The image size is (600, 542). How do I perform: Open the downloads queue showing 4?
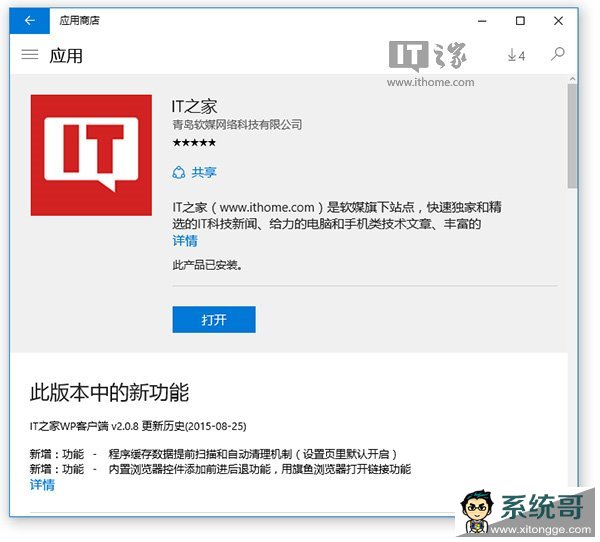(x=516, y=56)
